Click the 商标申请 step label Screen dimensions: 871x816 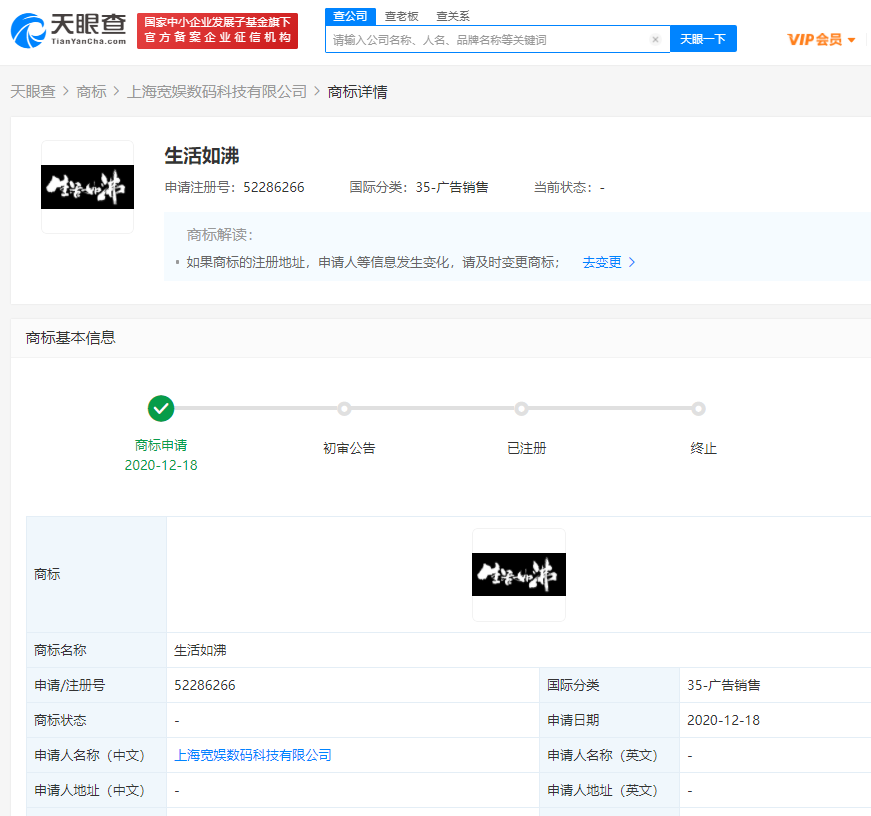161,445
